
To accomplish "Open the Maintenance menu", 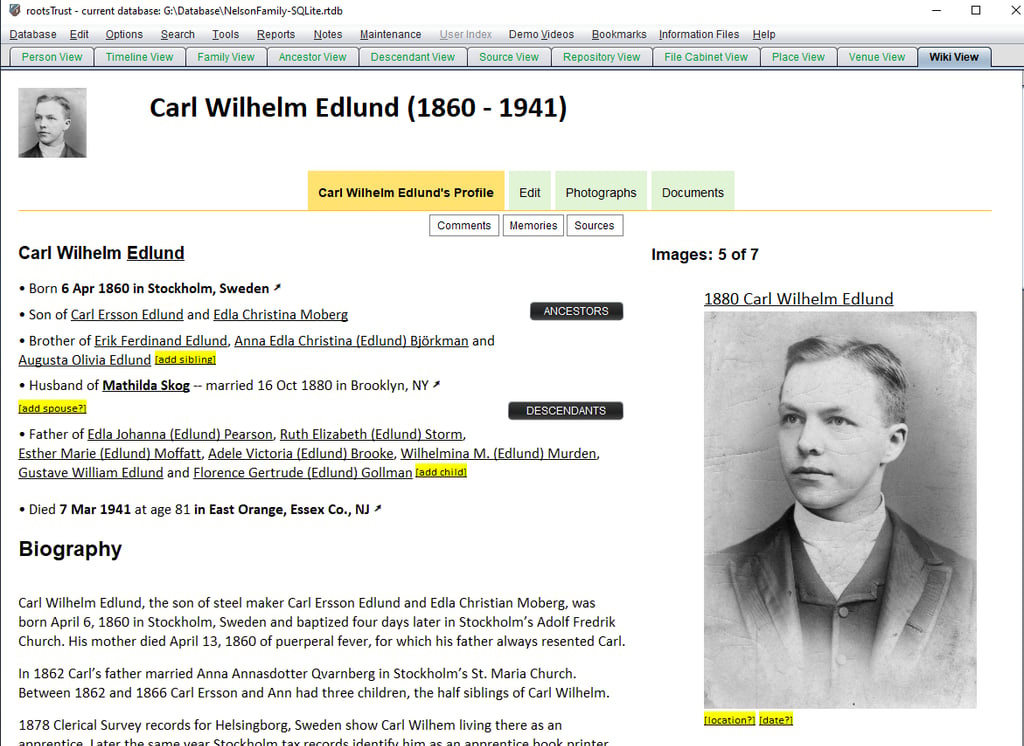I will tap(391, 35).
